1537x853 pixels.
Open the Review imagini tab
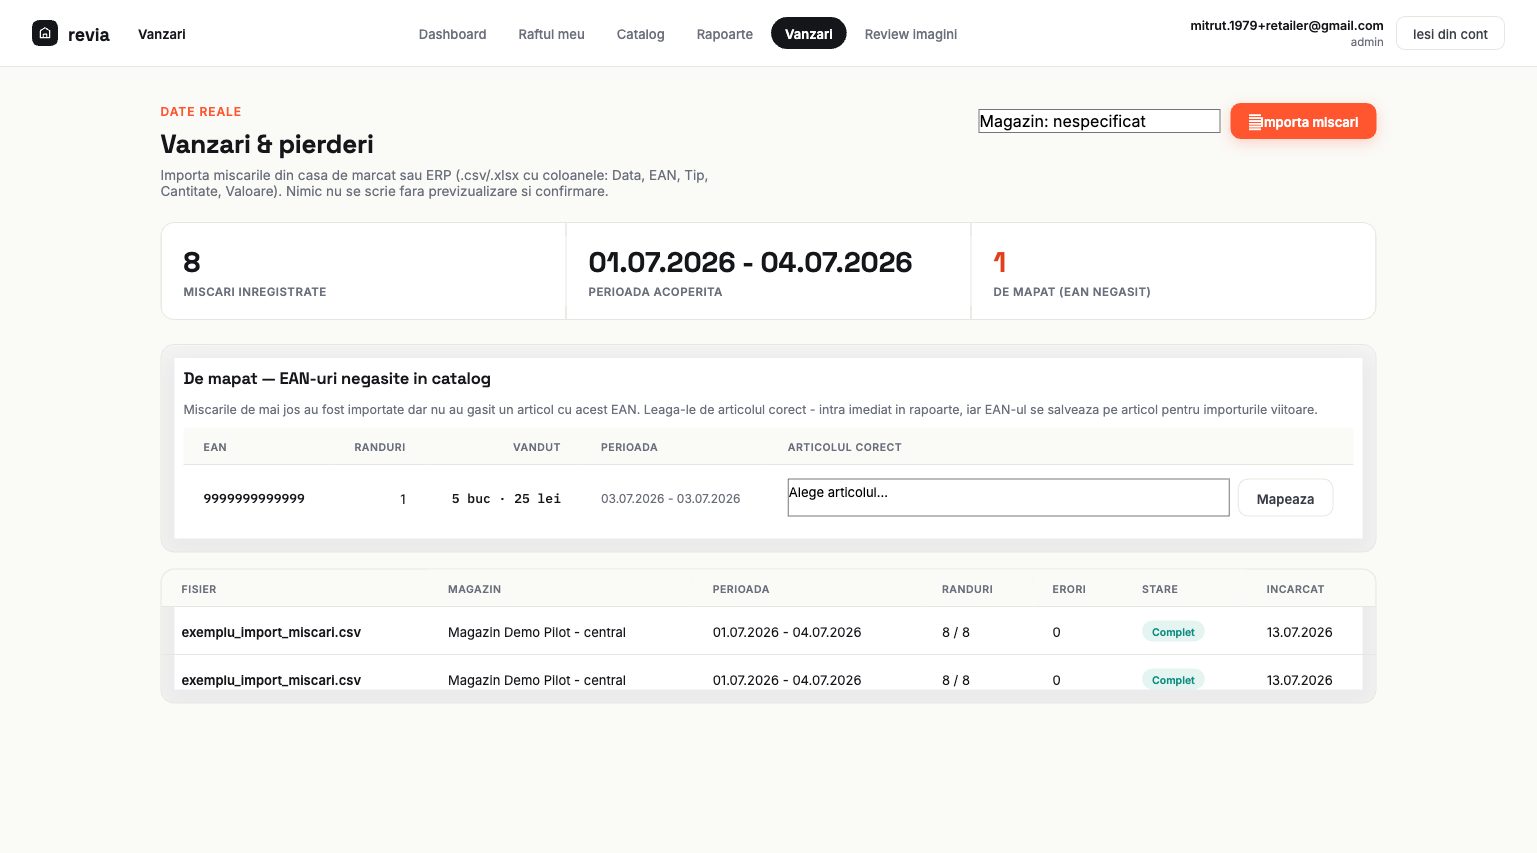click(910, 34)
